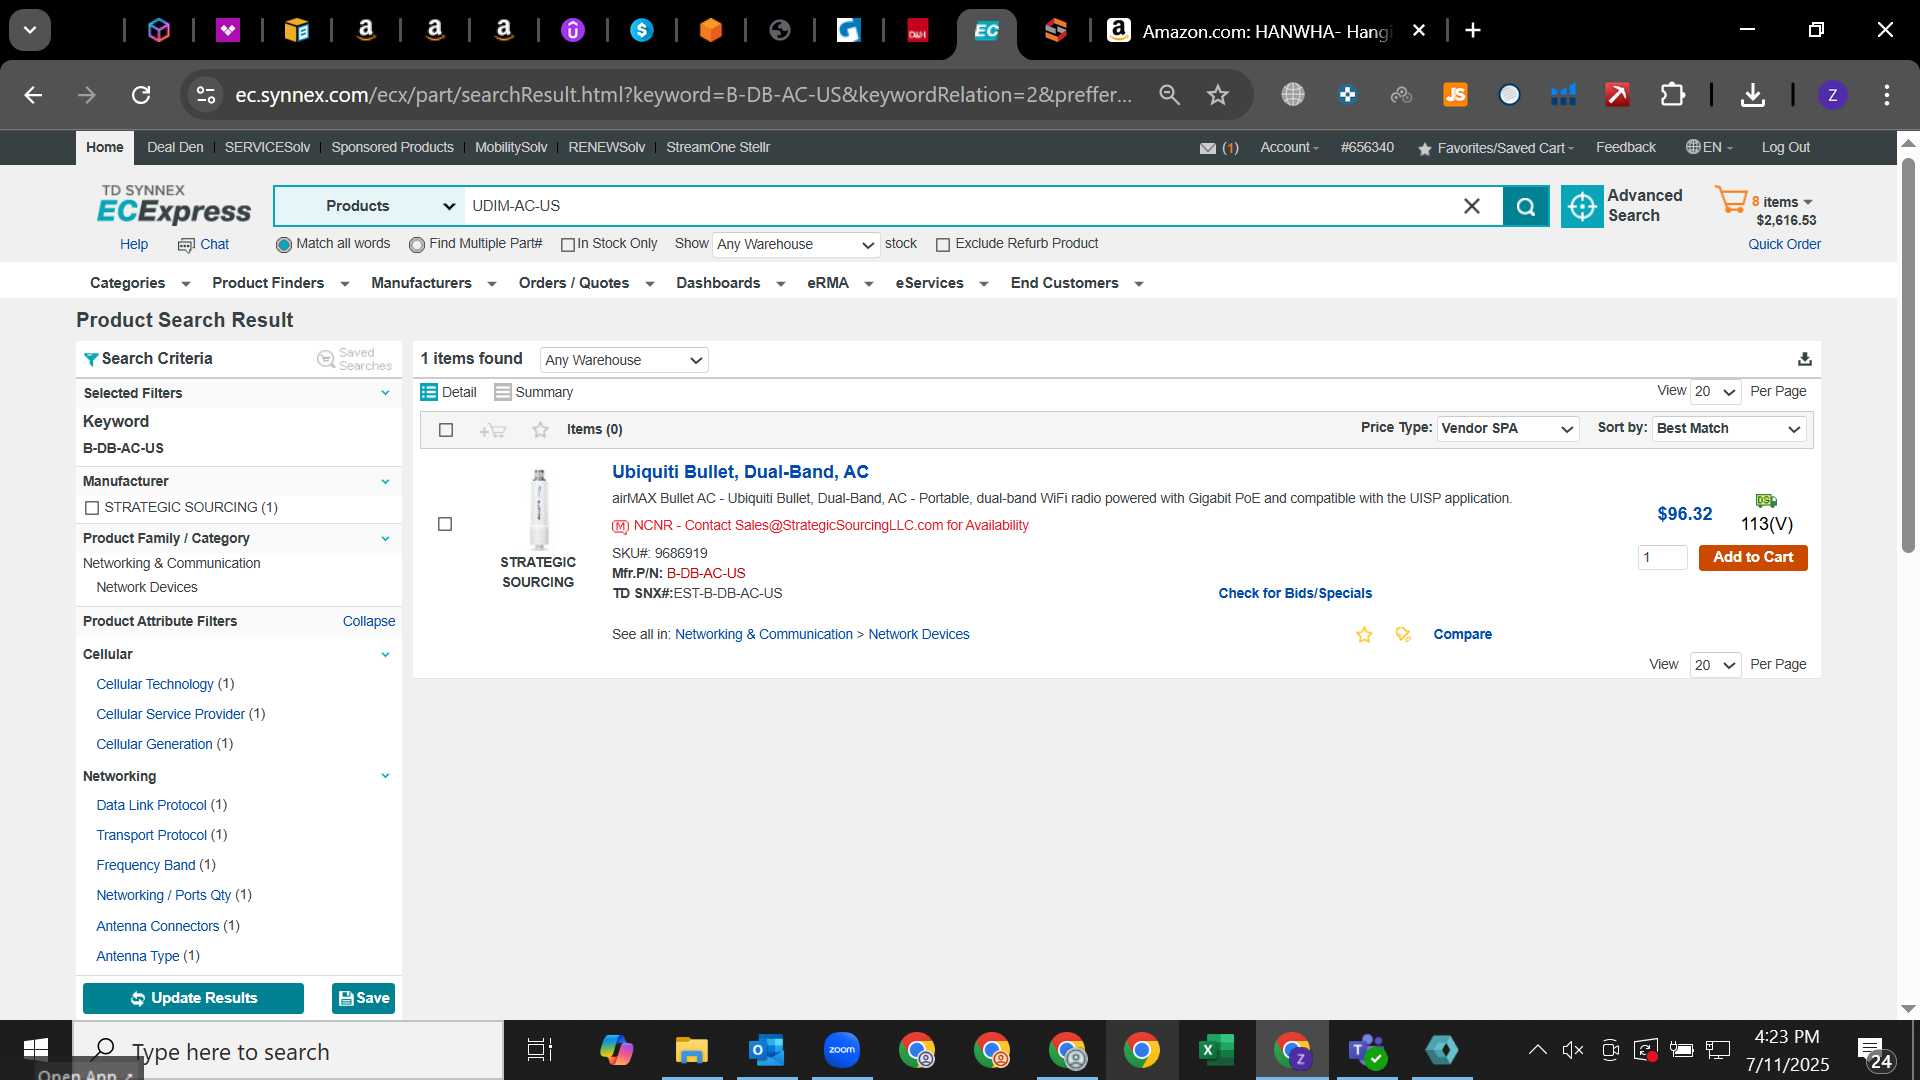Click the tag icon beside Compare
The height and width of the screenshot is (1080, 1920).
pos(1403,635)
